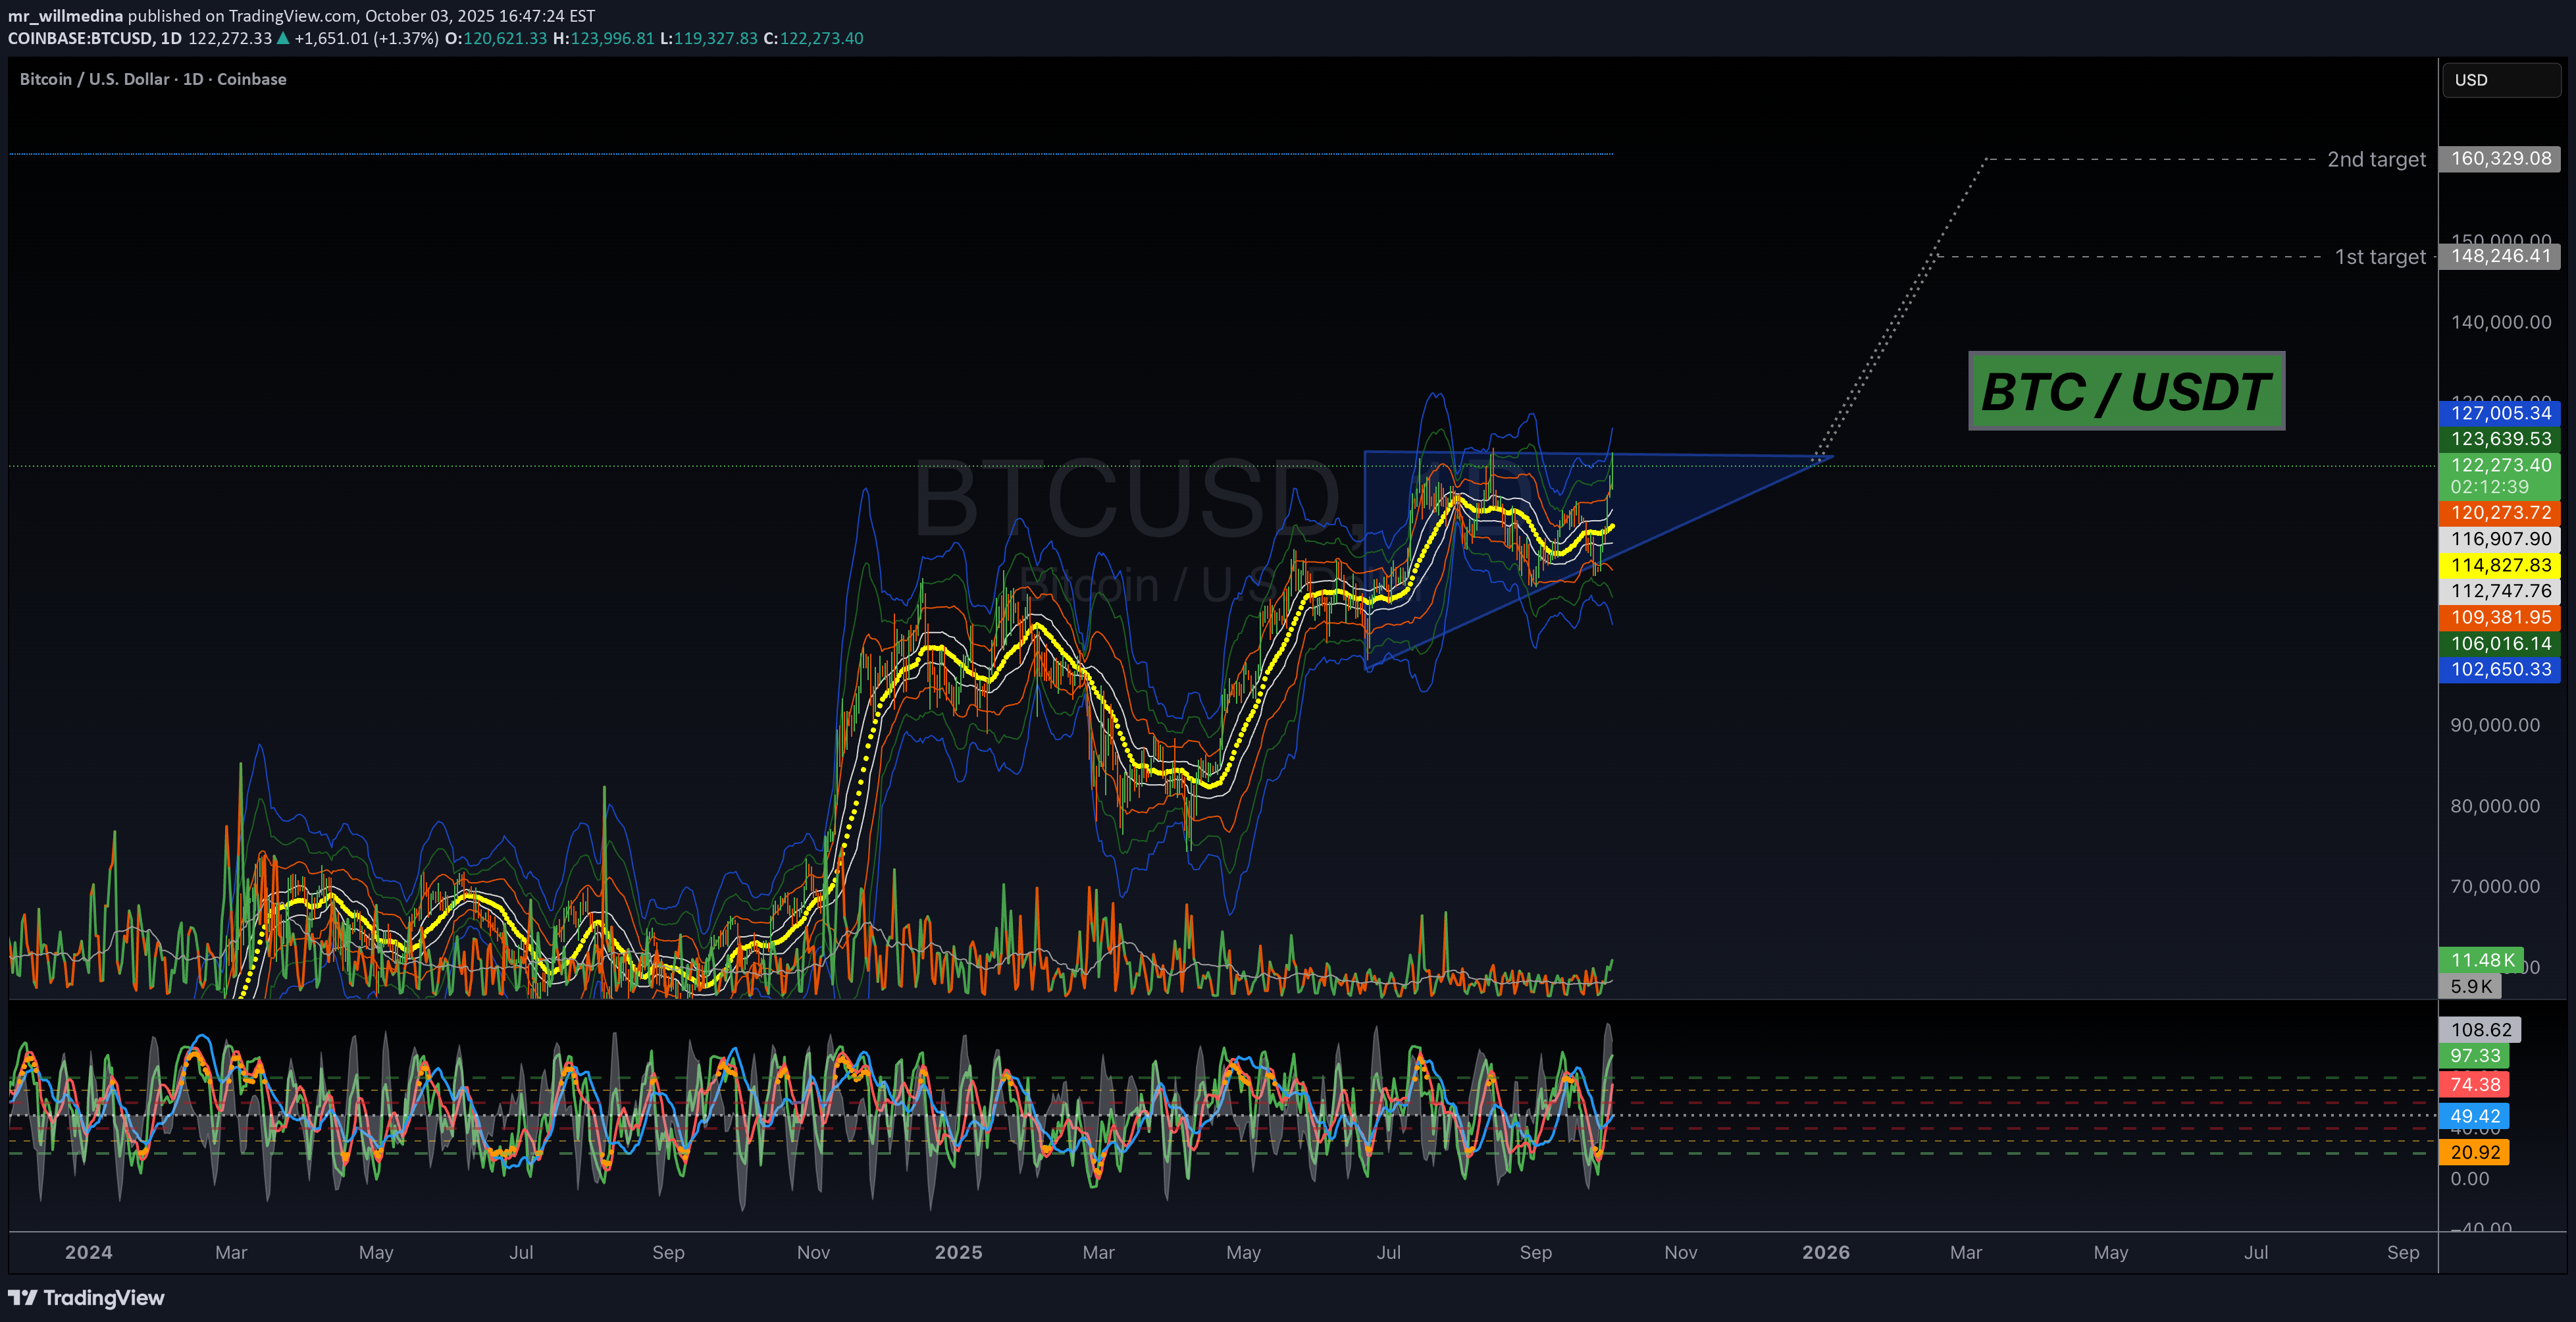Click the blue 127,005.34 upper band label

(x=2500, y=413)
